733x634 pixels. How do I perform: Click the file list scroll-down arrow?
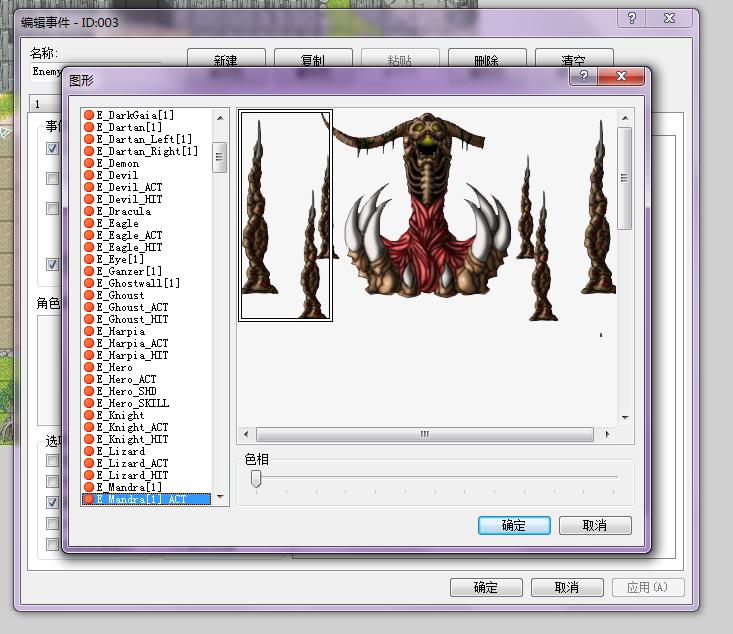tap(220, 497)
